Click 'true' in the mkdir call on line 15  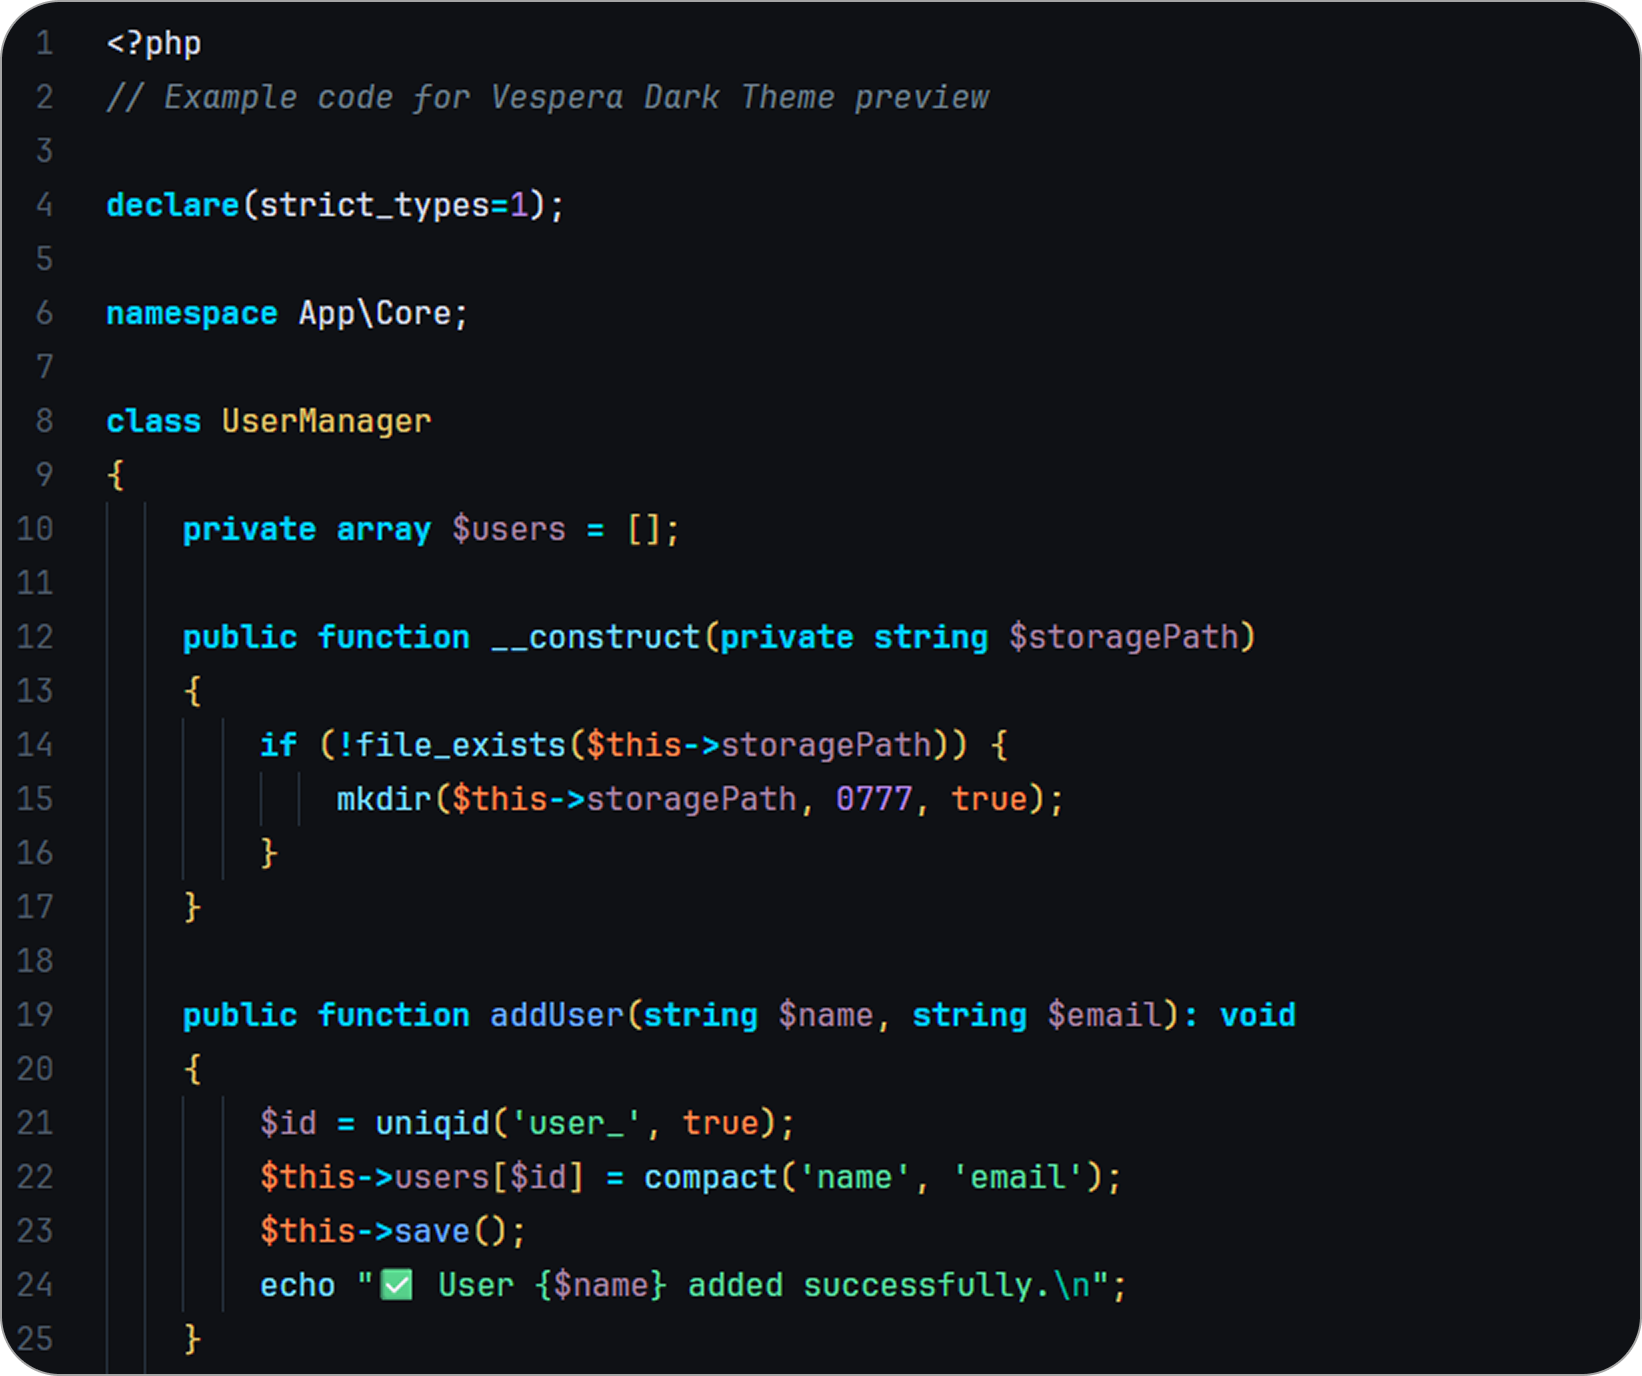pyautogui.click(x=989, y=799)
